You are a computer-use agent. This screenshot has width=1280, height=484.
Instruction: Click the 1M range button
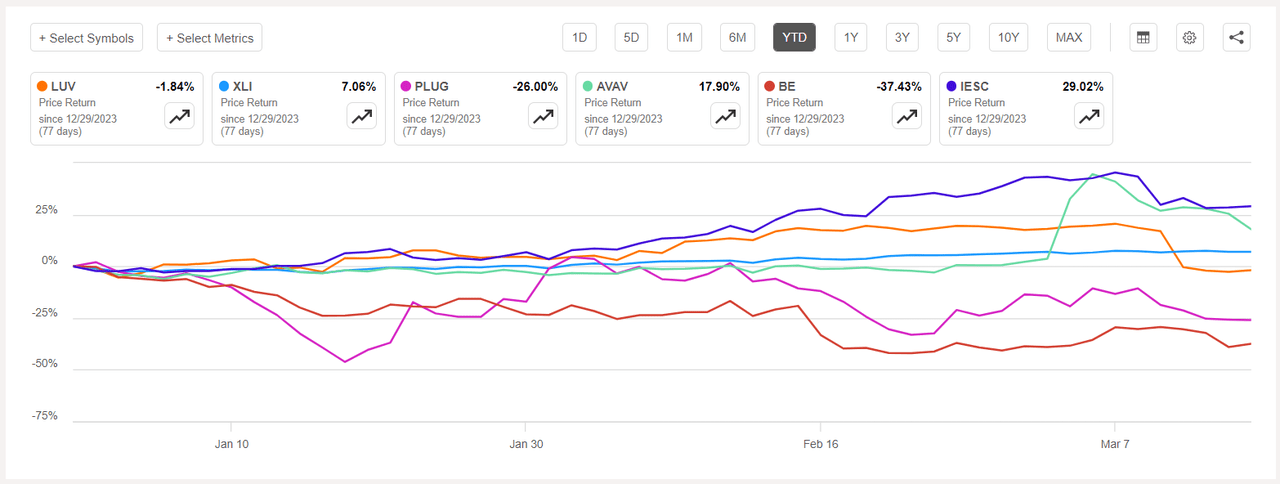684,38
